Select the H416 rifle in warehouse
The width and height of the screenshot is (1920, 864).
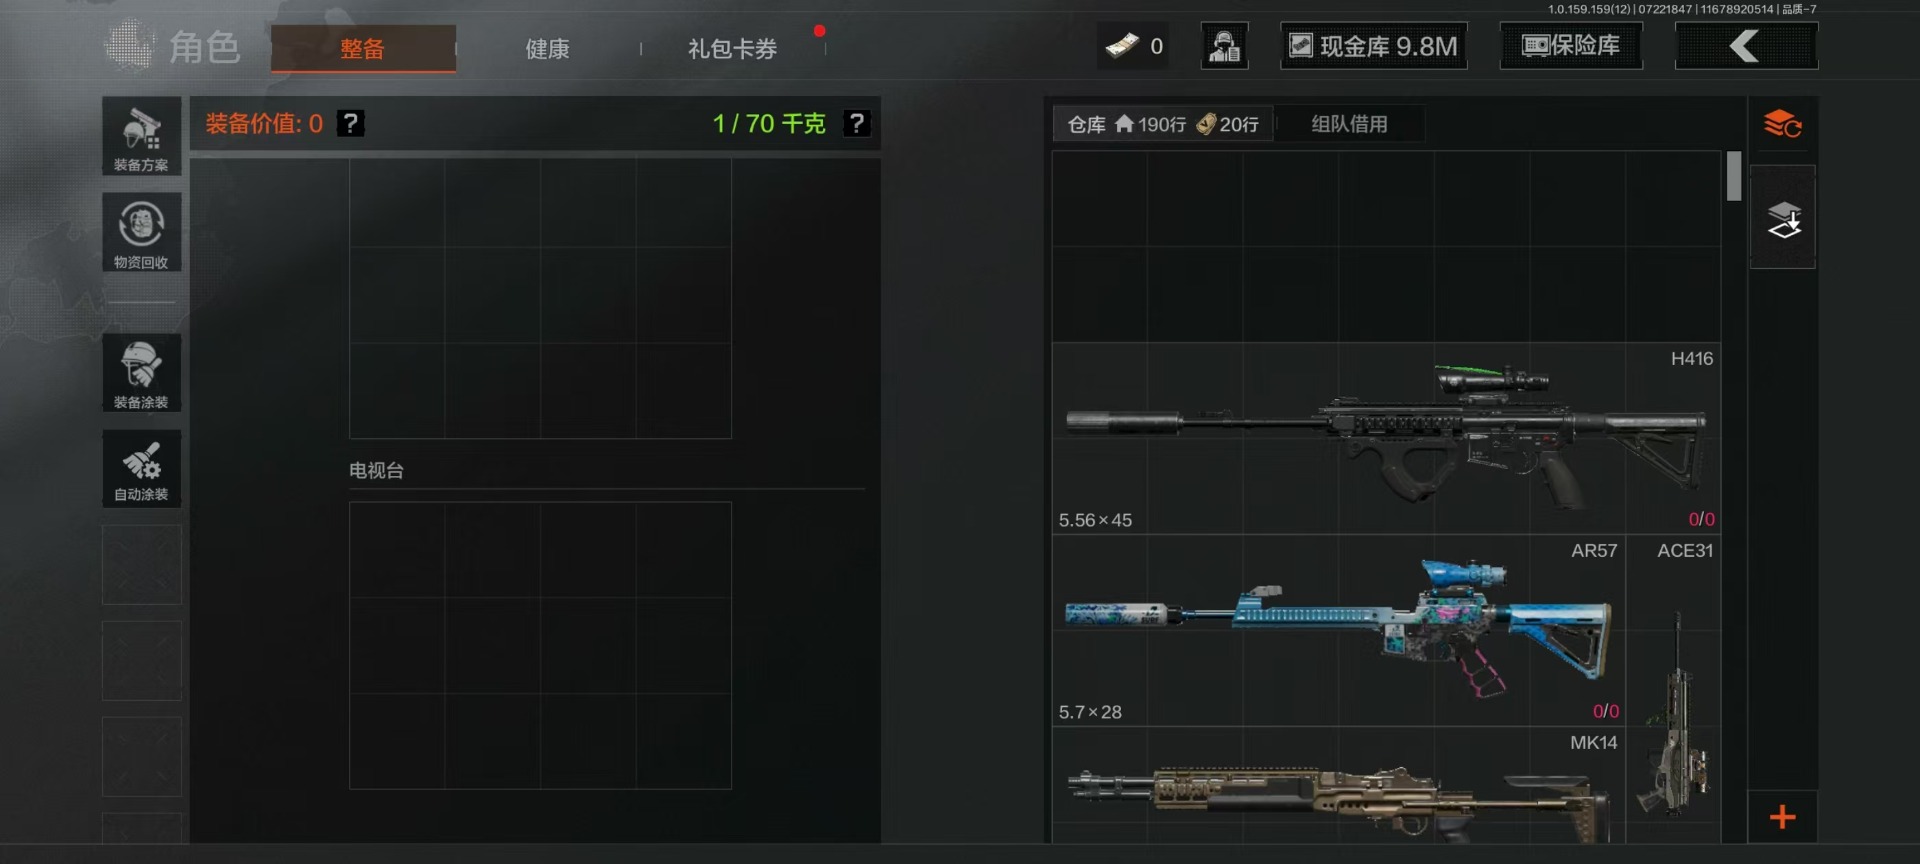coord(1386,439)
